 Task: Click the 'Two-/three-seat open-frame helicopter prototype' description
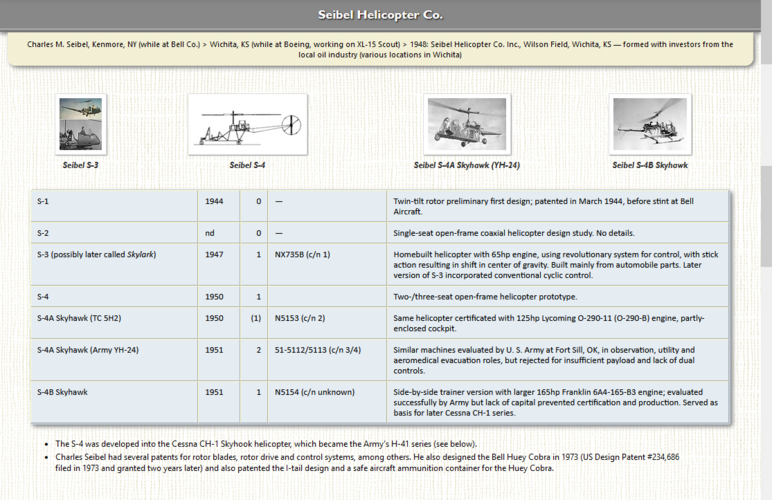(557, 296)
